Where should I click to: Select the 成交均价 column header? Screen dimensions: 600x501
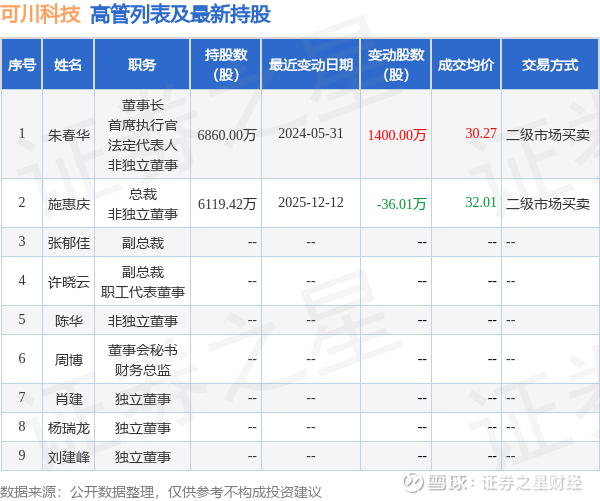(x=466, y=65)
